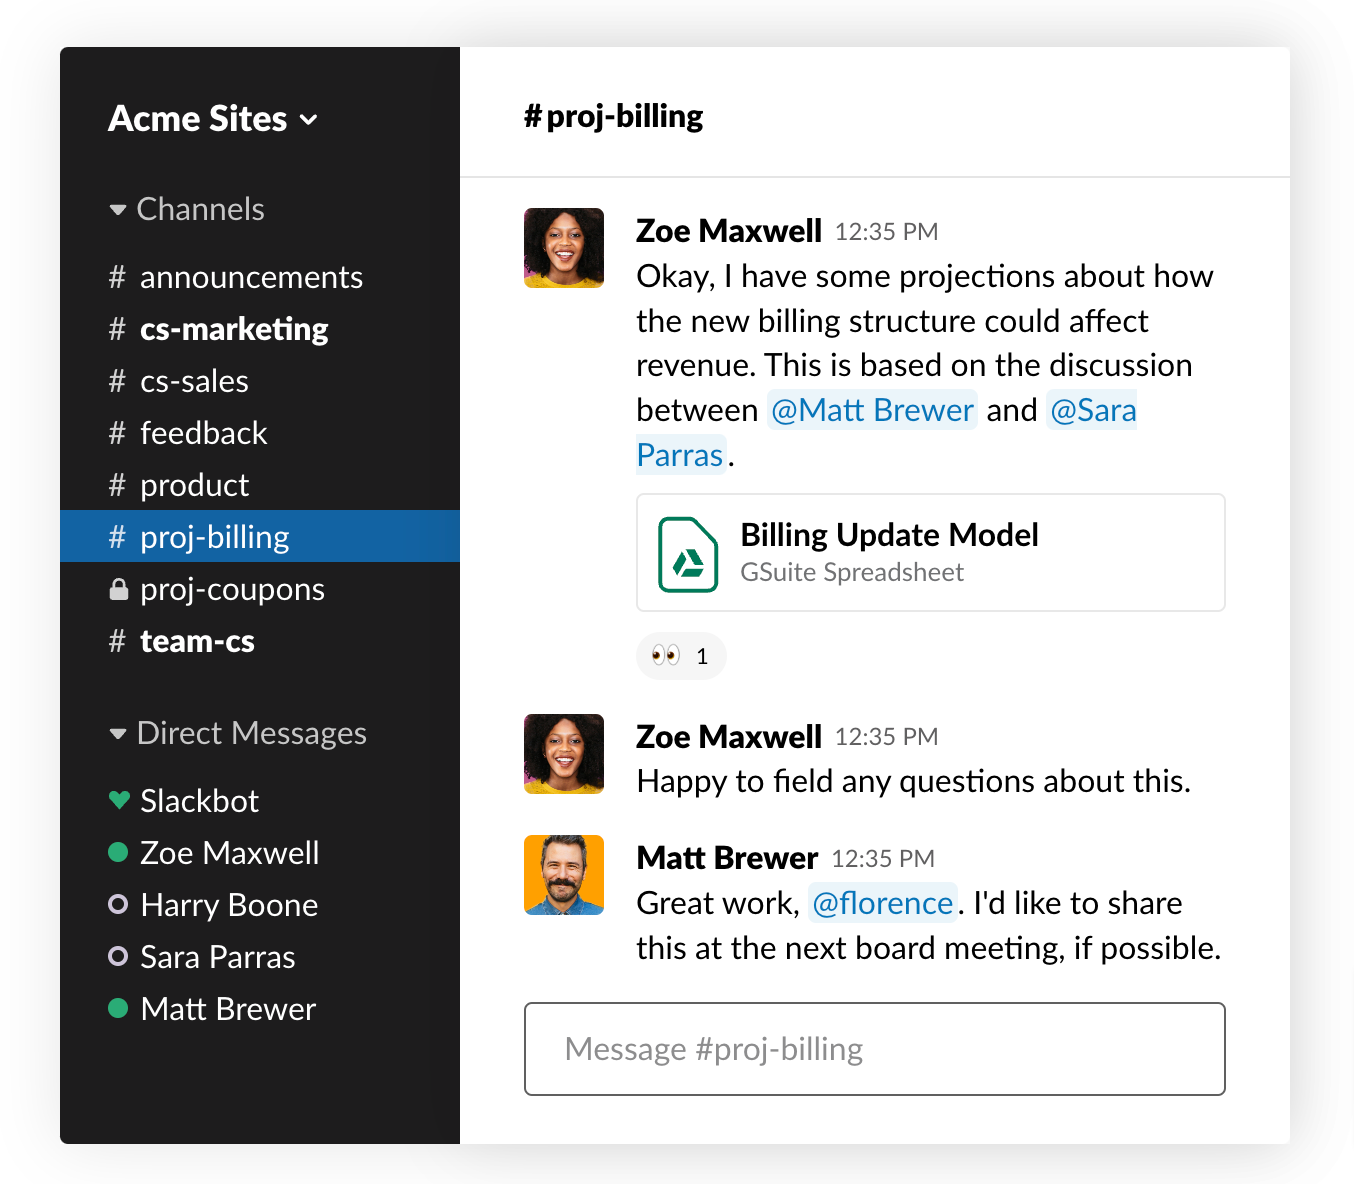1354x1184 pixels.
Task: Open the Acme Sites workspace menu
Action: coord(212,118)
